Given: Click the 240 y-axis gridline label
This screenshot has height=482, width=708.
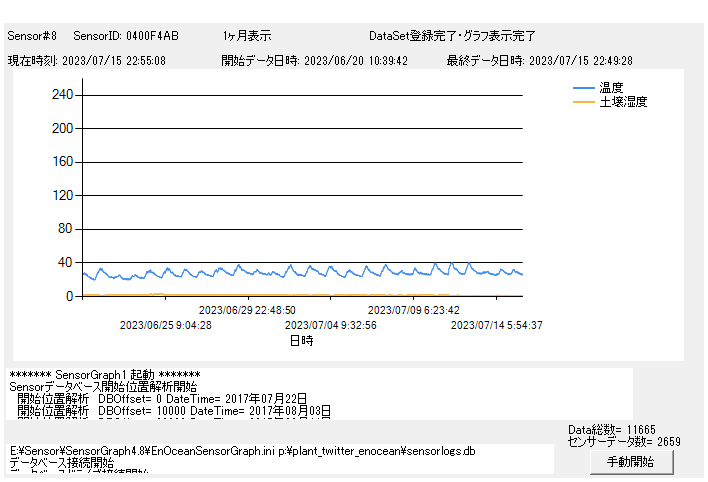Looking at the screenshot, I should [x=62, y=95].
